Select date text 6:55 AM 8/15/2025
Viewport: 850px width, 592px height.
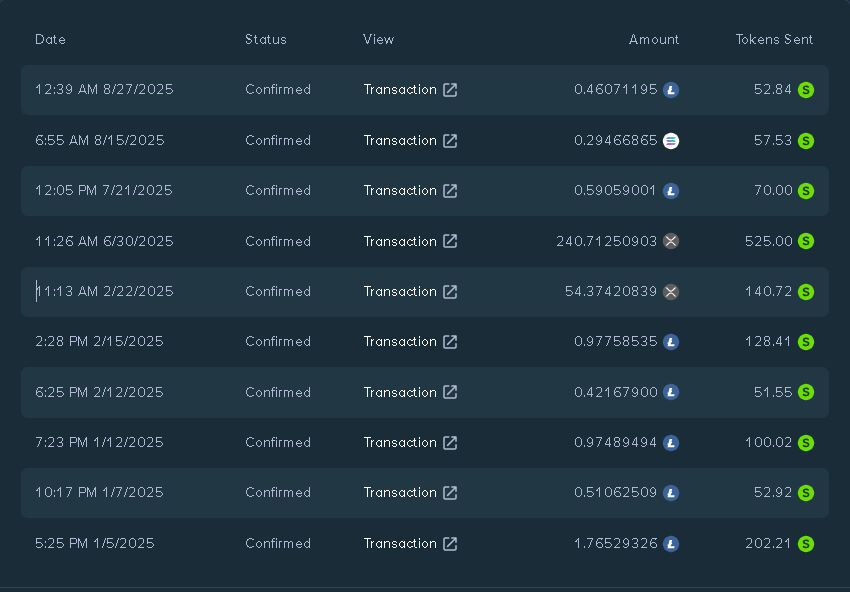click(100, 140)
